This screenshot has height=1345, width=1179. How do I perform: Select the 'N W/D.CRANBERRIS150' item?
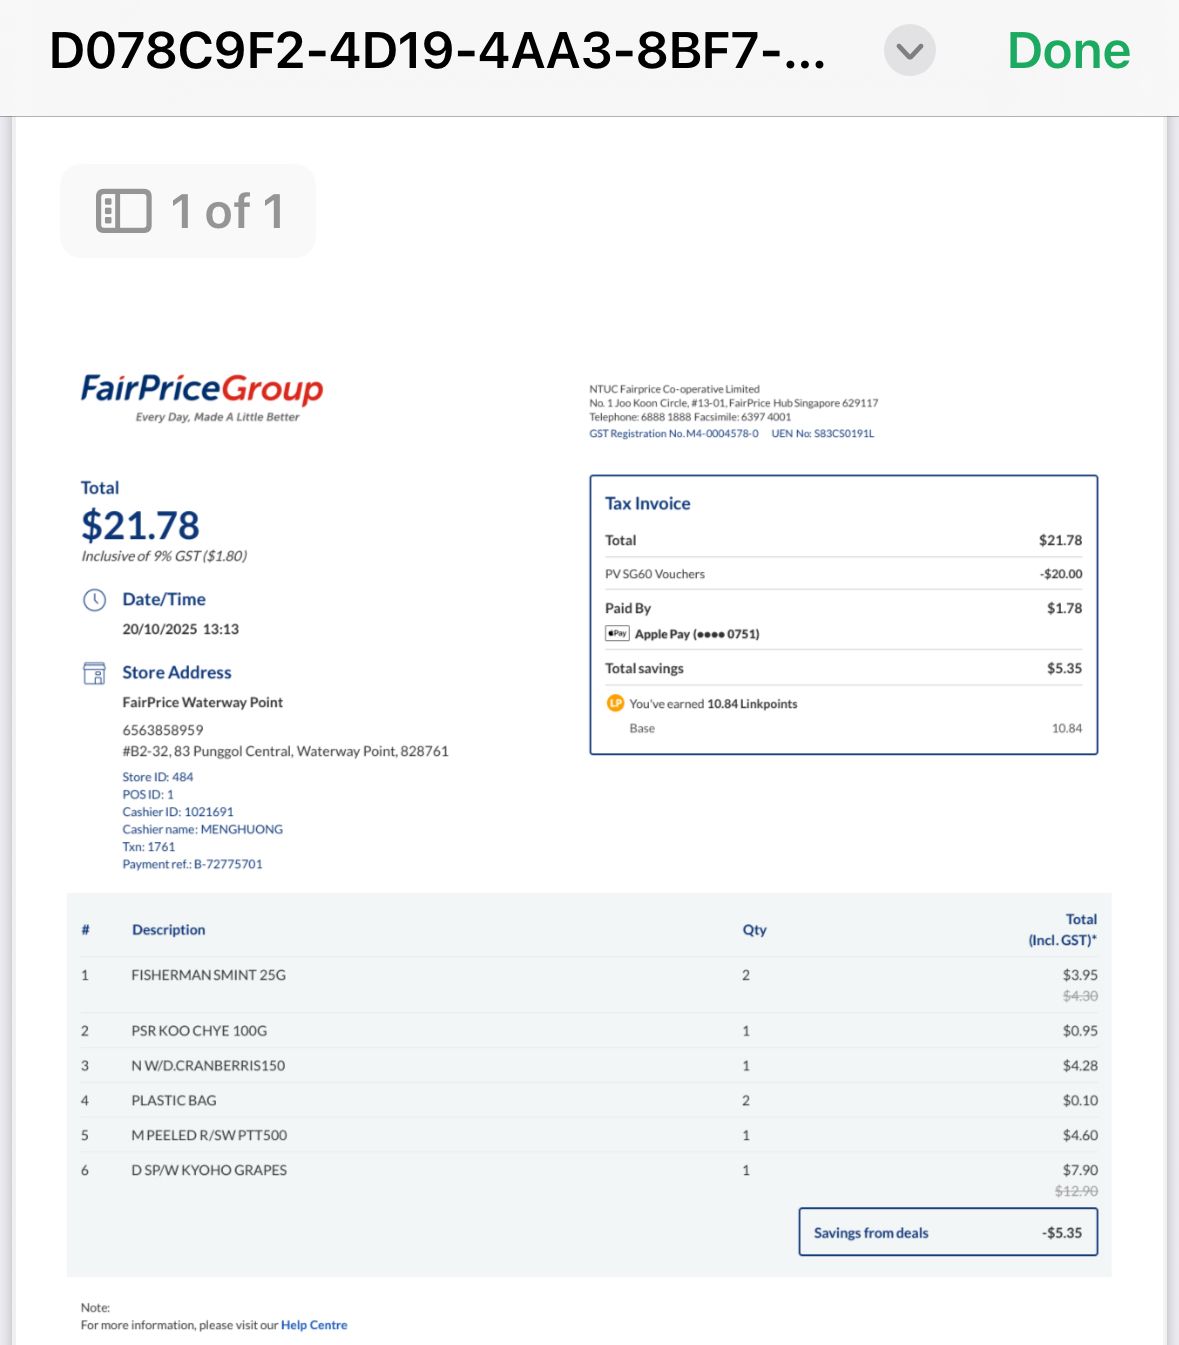click(x=208, y=1066)
